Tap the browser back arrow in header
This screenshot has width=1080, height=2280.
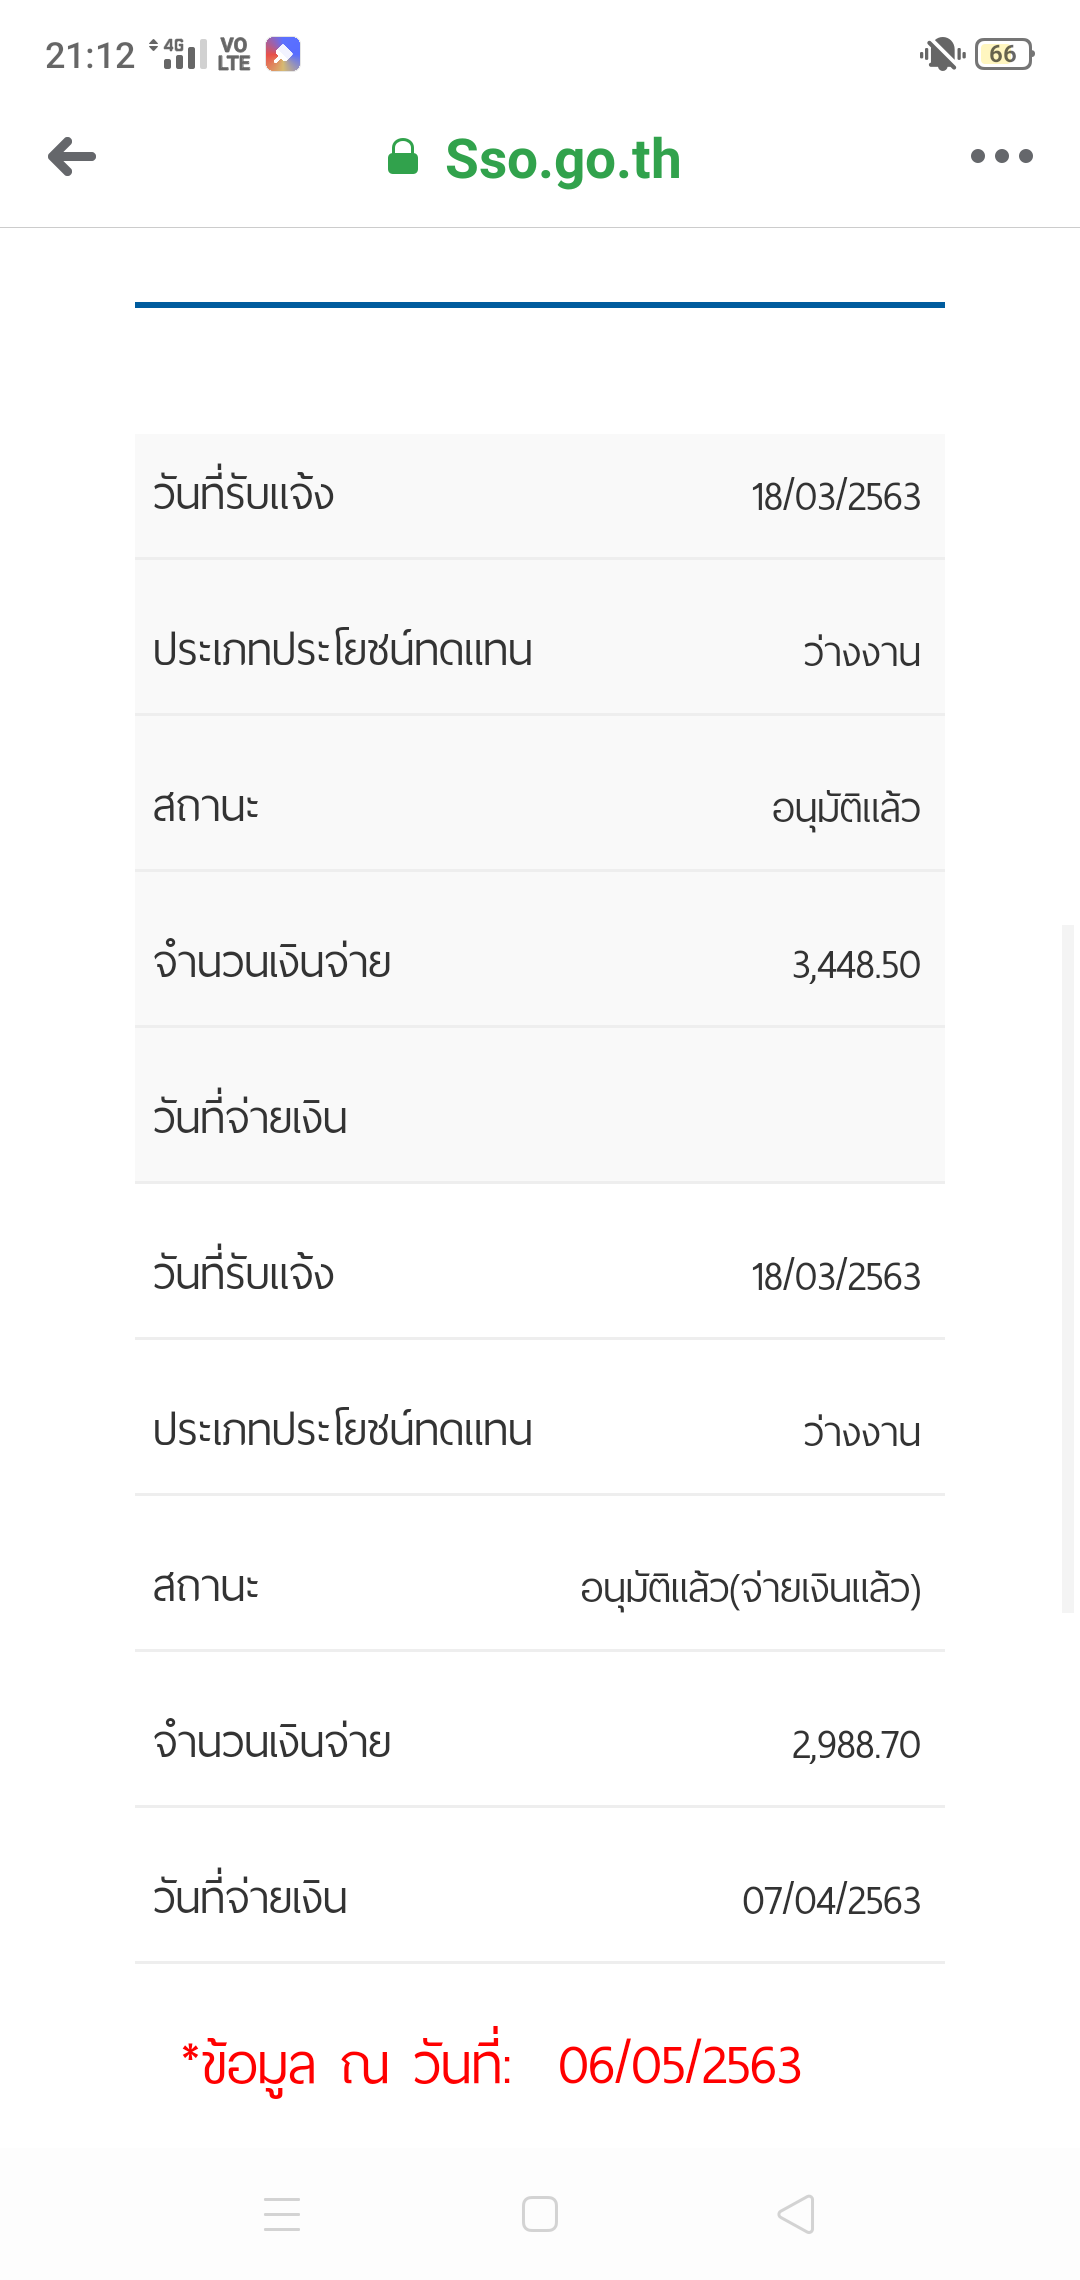pyautogui.click(x=72, y=157)
